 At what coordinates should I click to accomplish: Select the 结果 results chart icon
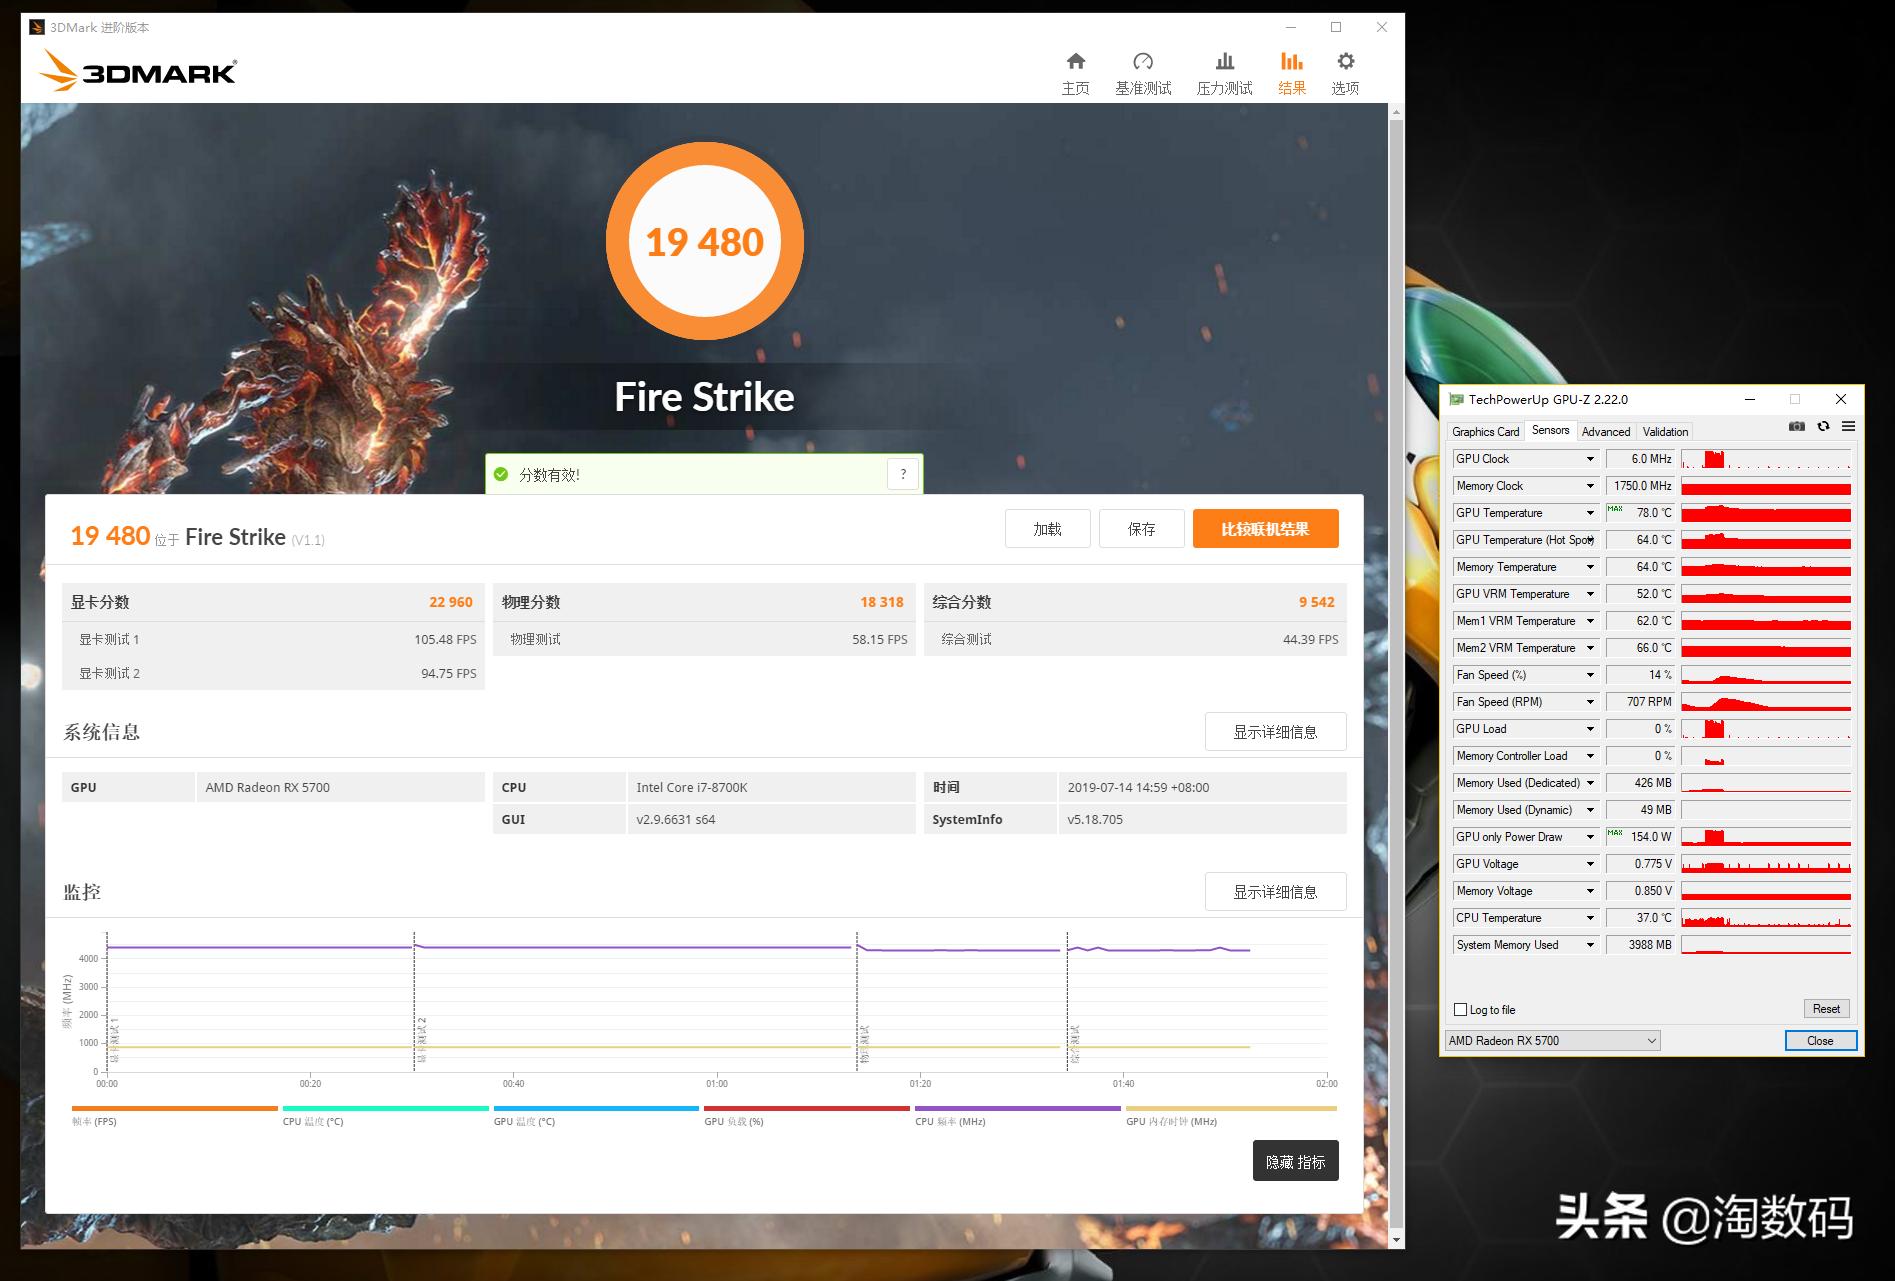click(1292, 62)
